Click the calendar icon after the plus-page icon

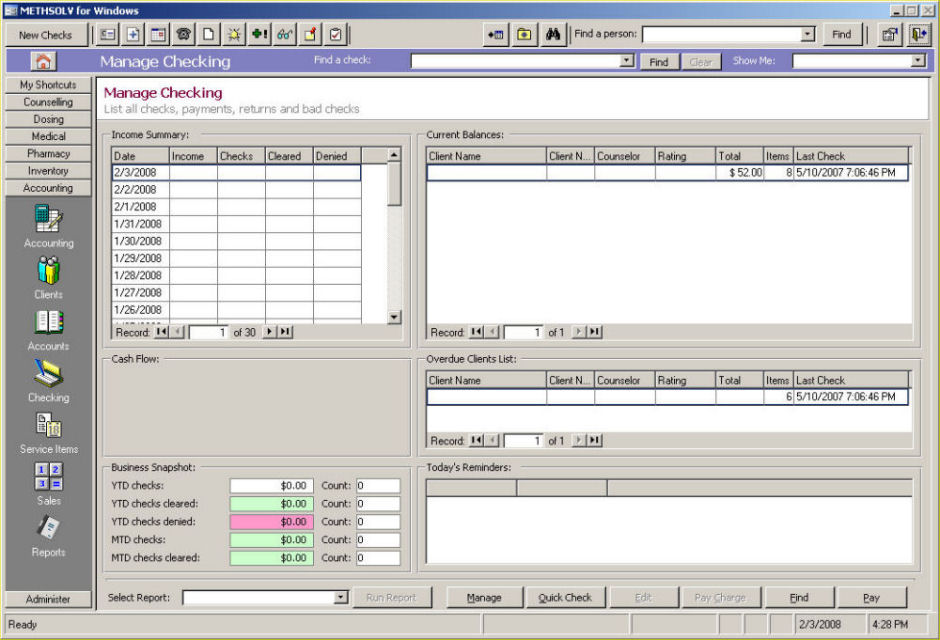click(x=158, y=35)
